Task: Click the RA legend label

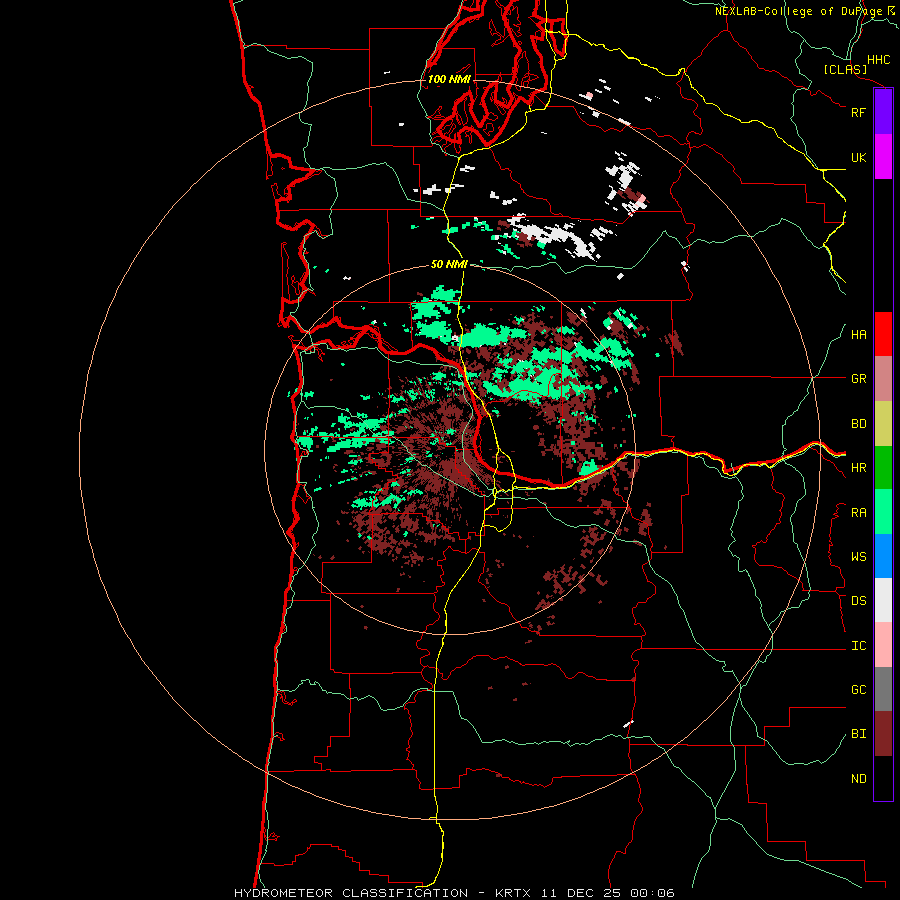Action: click(859, 513)
